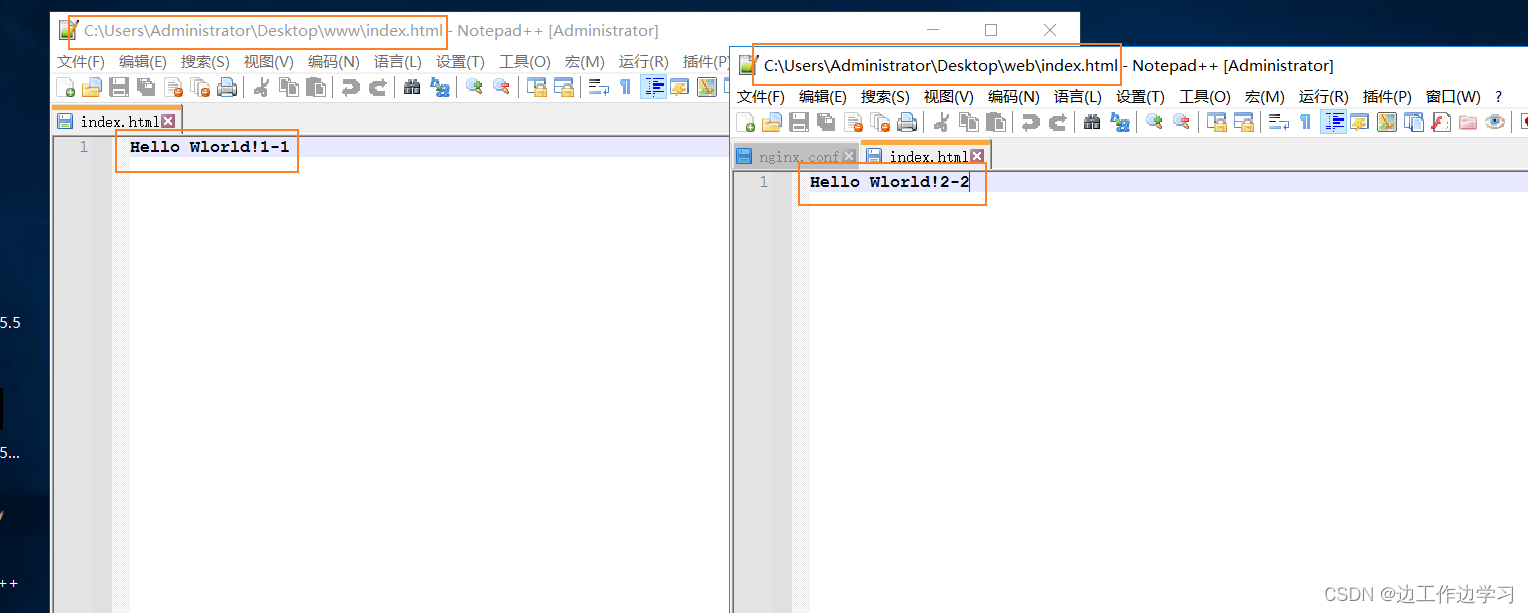
Task: Open 视图(V) menu in web window
Action: coord(948,97)
